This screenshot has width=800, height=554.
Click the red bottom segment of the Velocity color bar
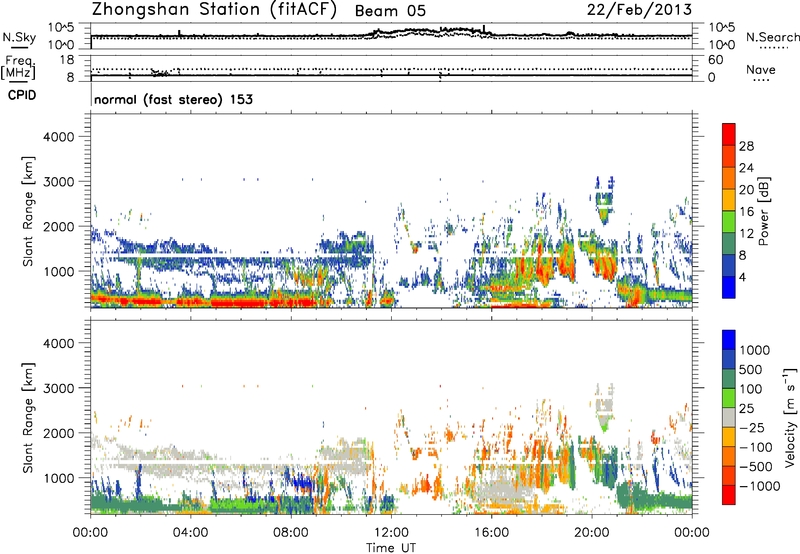[x=729, y=495]
